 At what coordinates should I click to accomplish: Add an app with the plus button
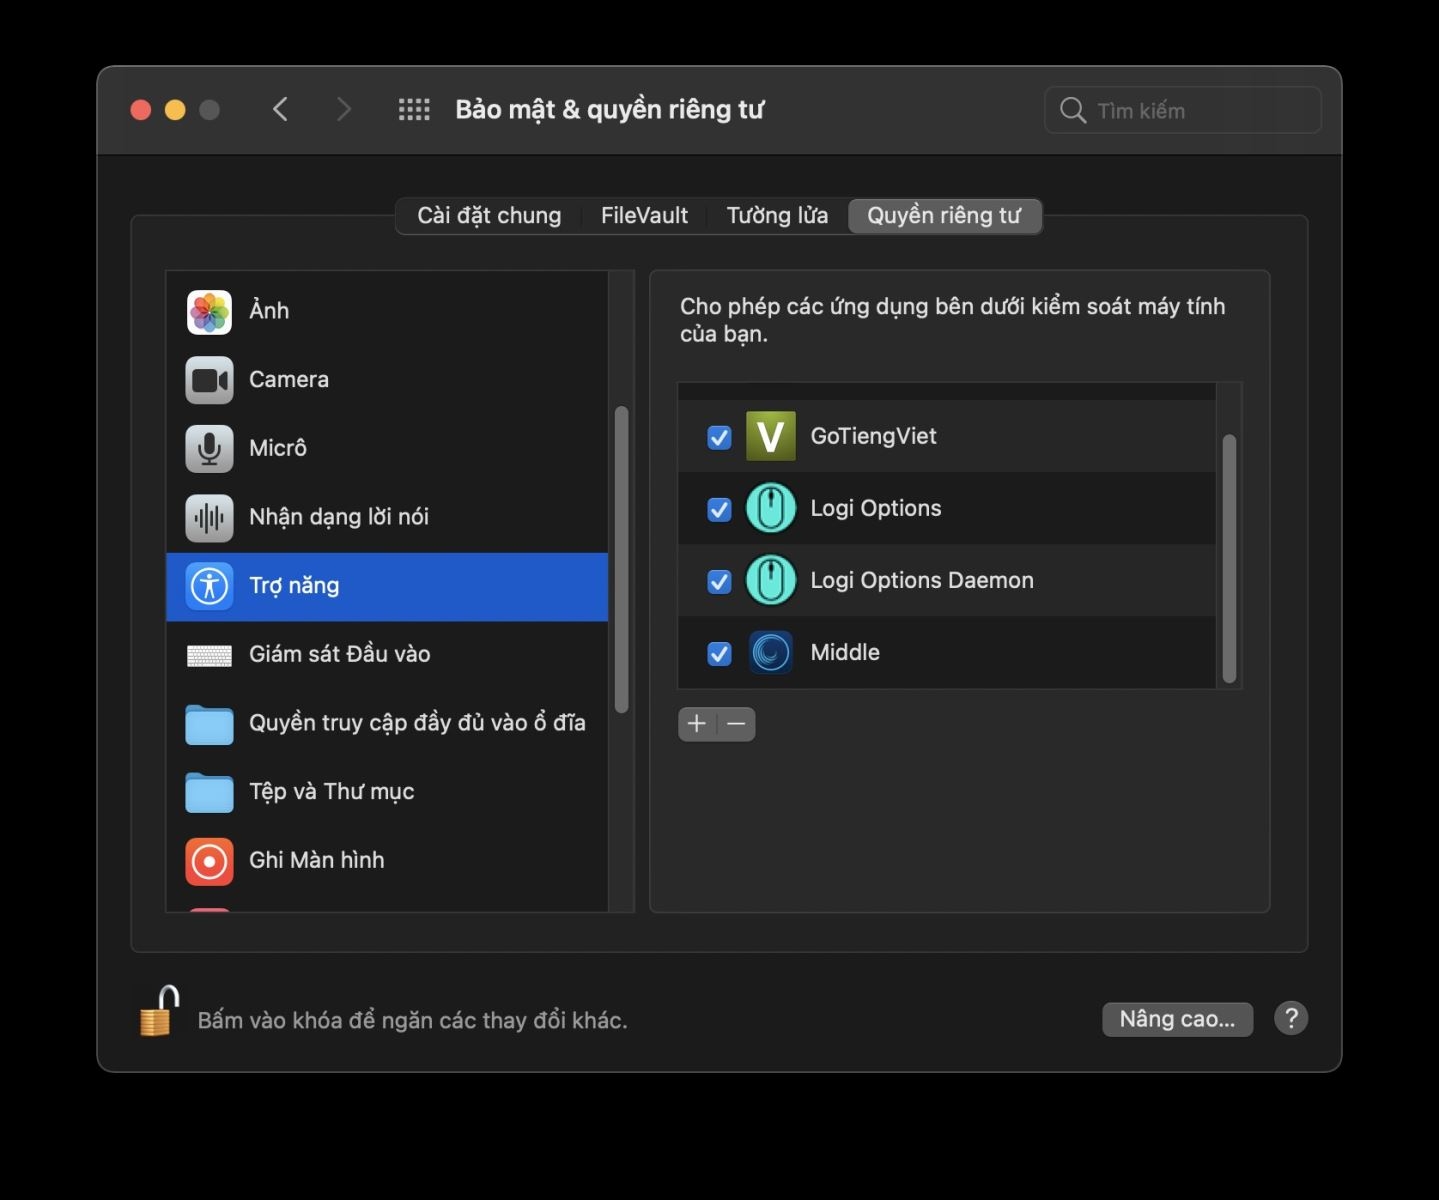coord(697,724)
